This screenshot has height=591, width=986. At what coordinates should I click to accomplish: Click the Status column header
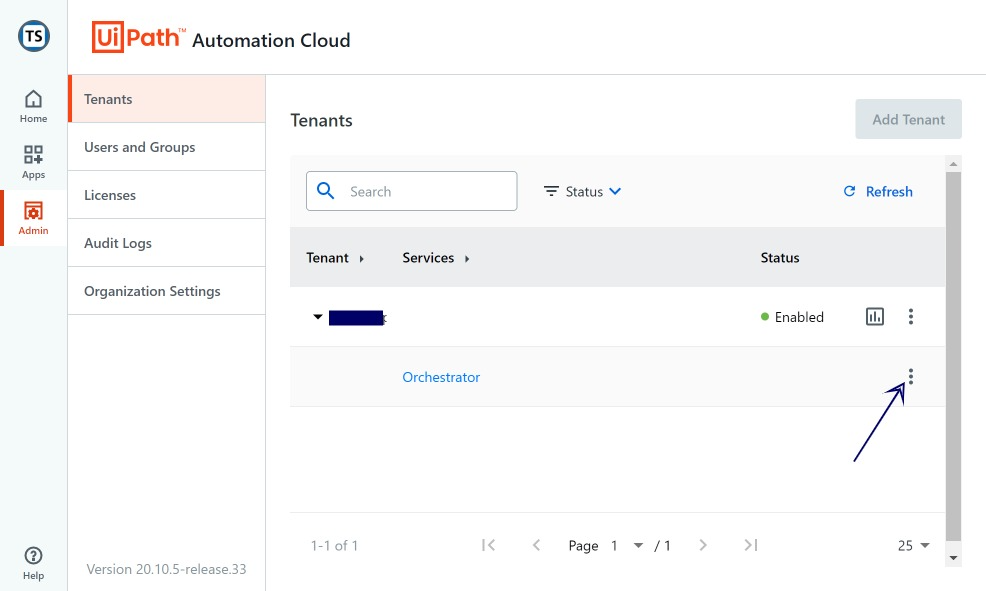pyautogui.click(x=780, y=258)
